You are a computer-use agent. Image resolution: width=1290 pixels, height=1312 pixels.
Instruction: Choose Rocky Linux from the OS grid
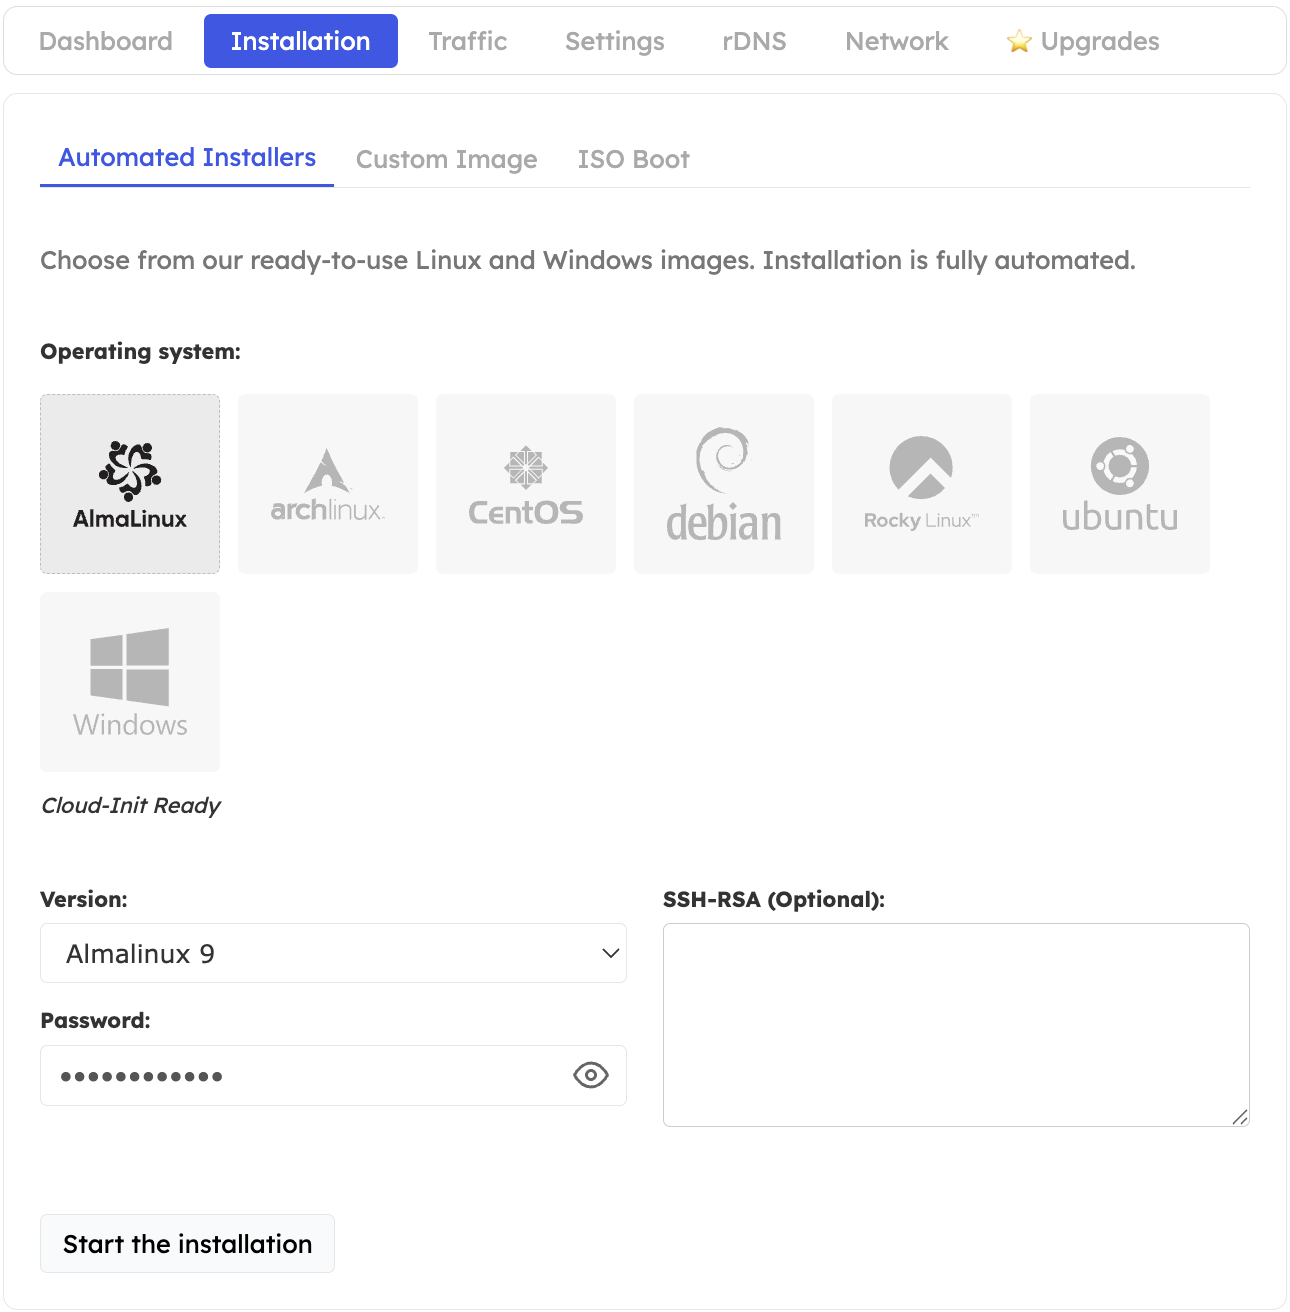921,483
